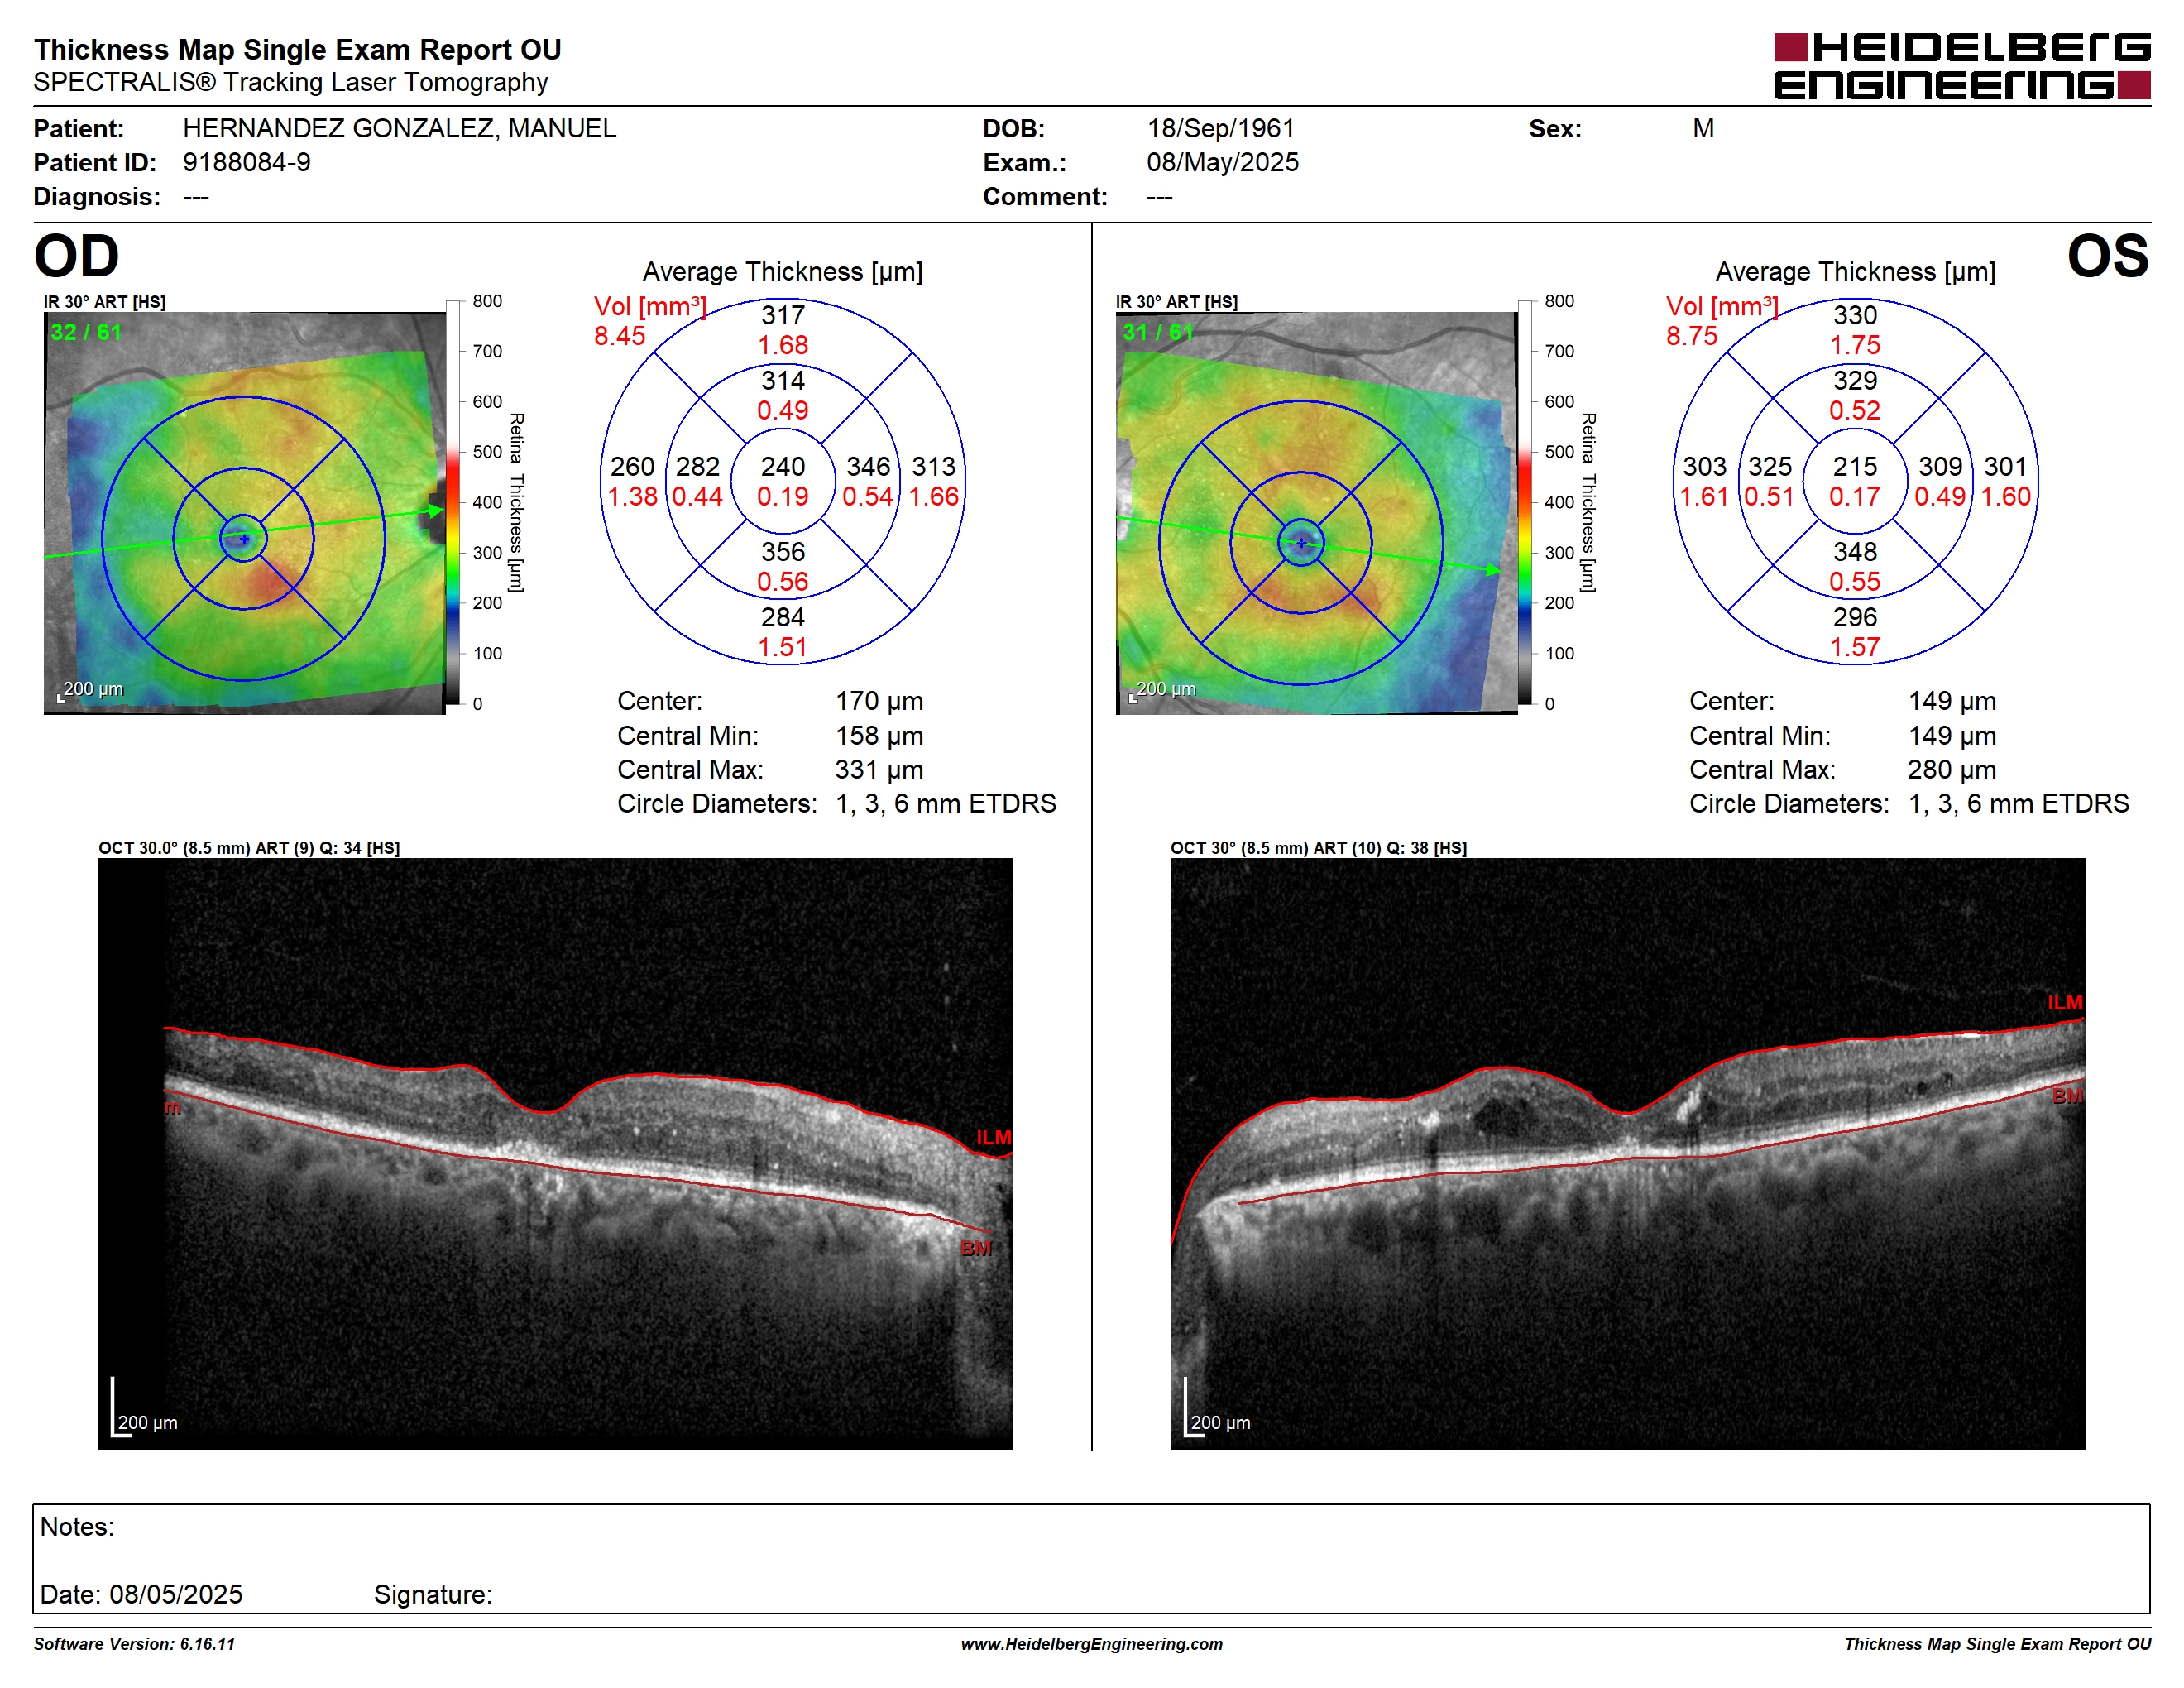The height and width of the screenshot is (1688, 2184).
Task: Click OD Circle Diameters 1, 3, 6 mm ETDRS
Action: point(946,805)
